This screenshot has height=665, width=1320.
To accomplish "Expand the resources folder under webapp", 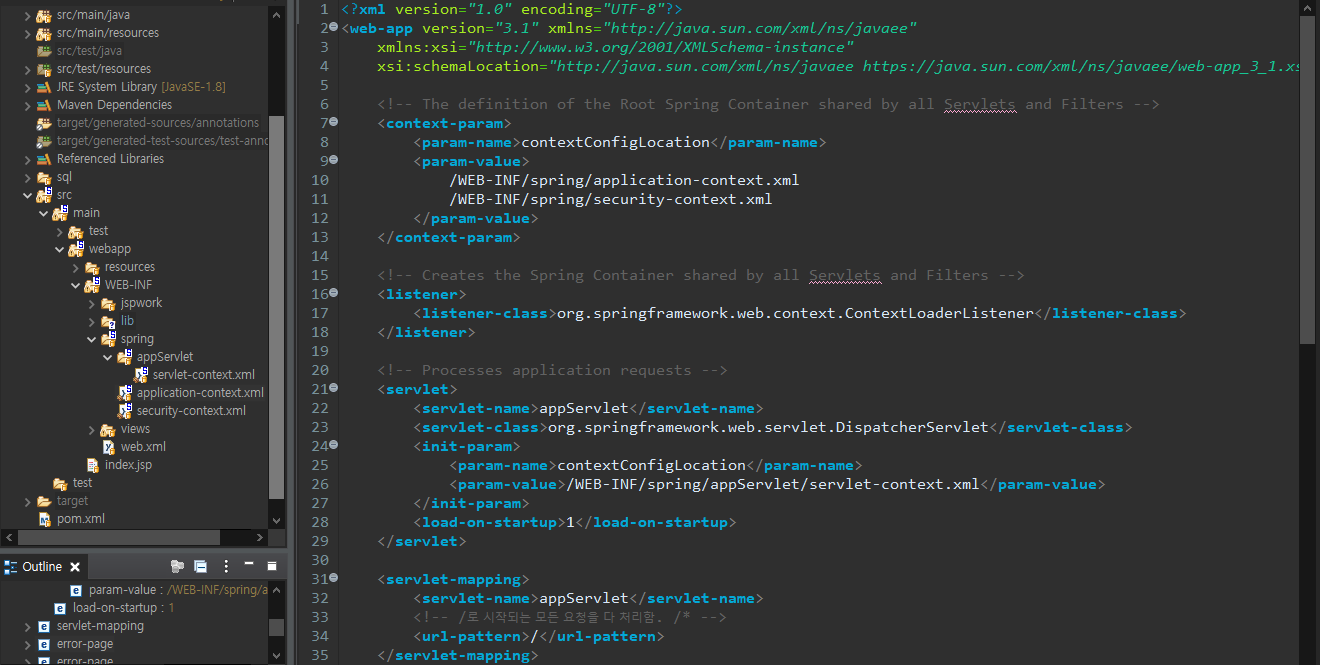I will tap(76, 266).
